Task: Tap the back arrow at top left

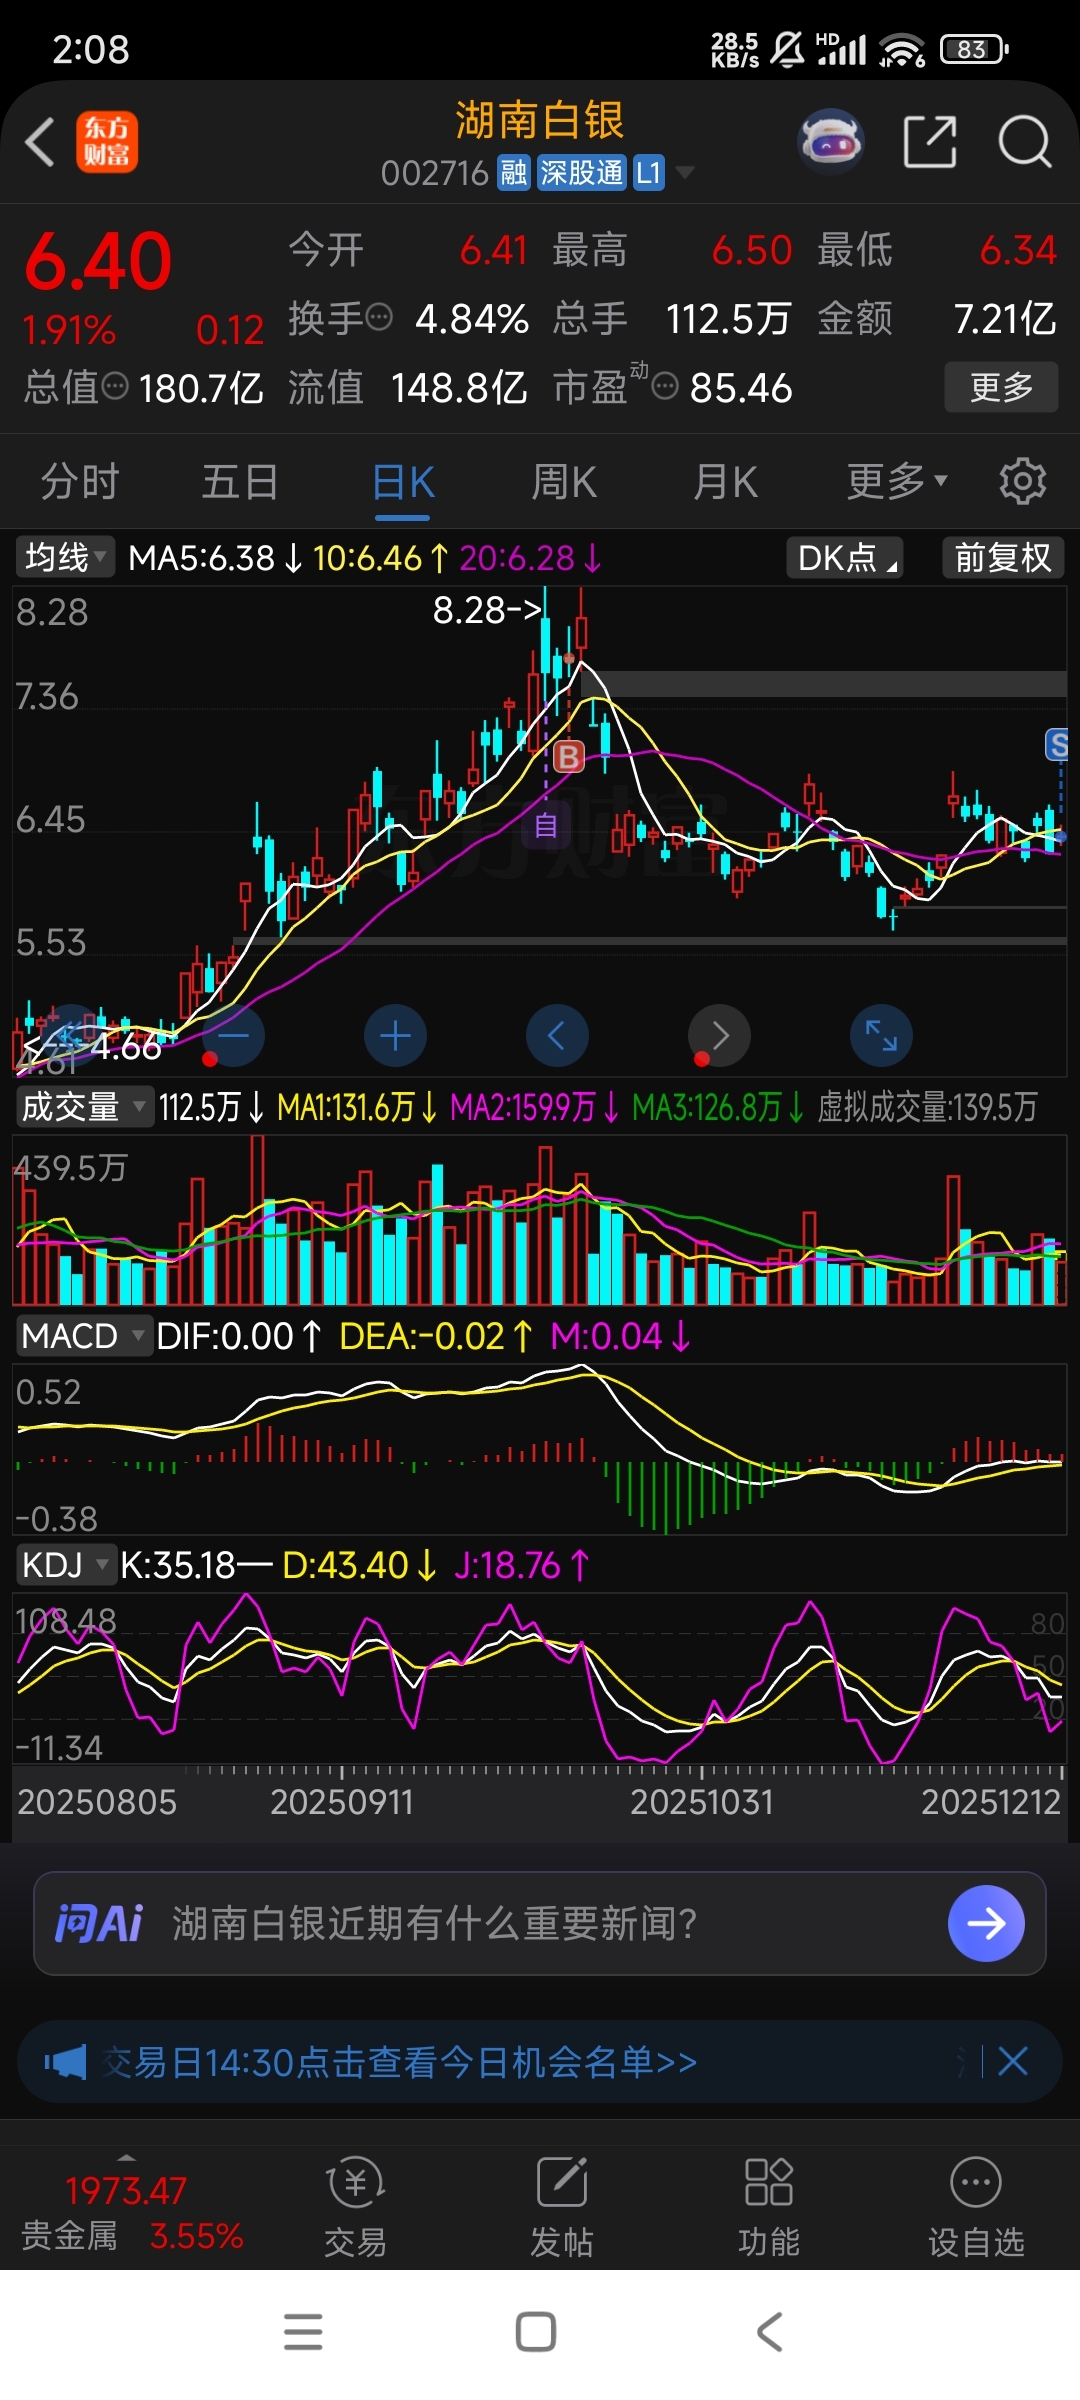Action: (40, 141)
